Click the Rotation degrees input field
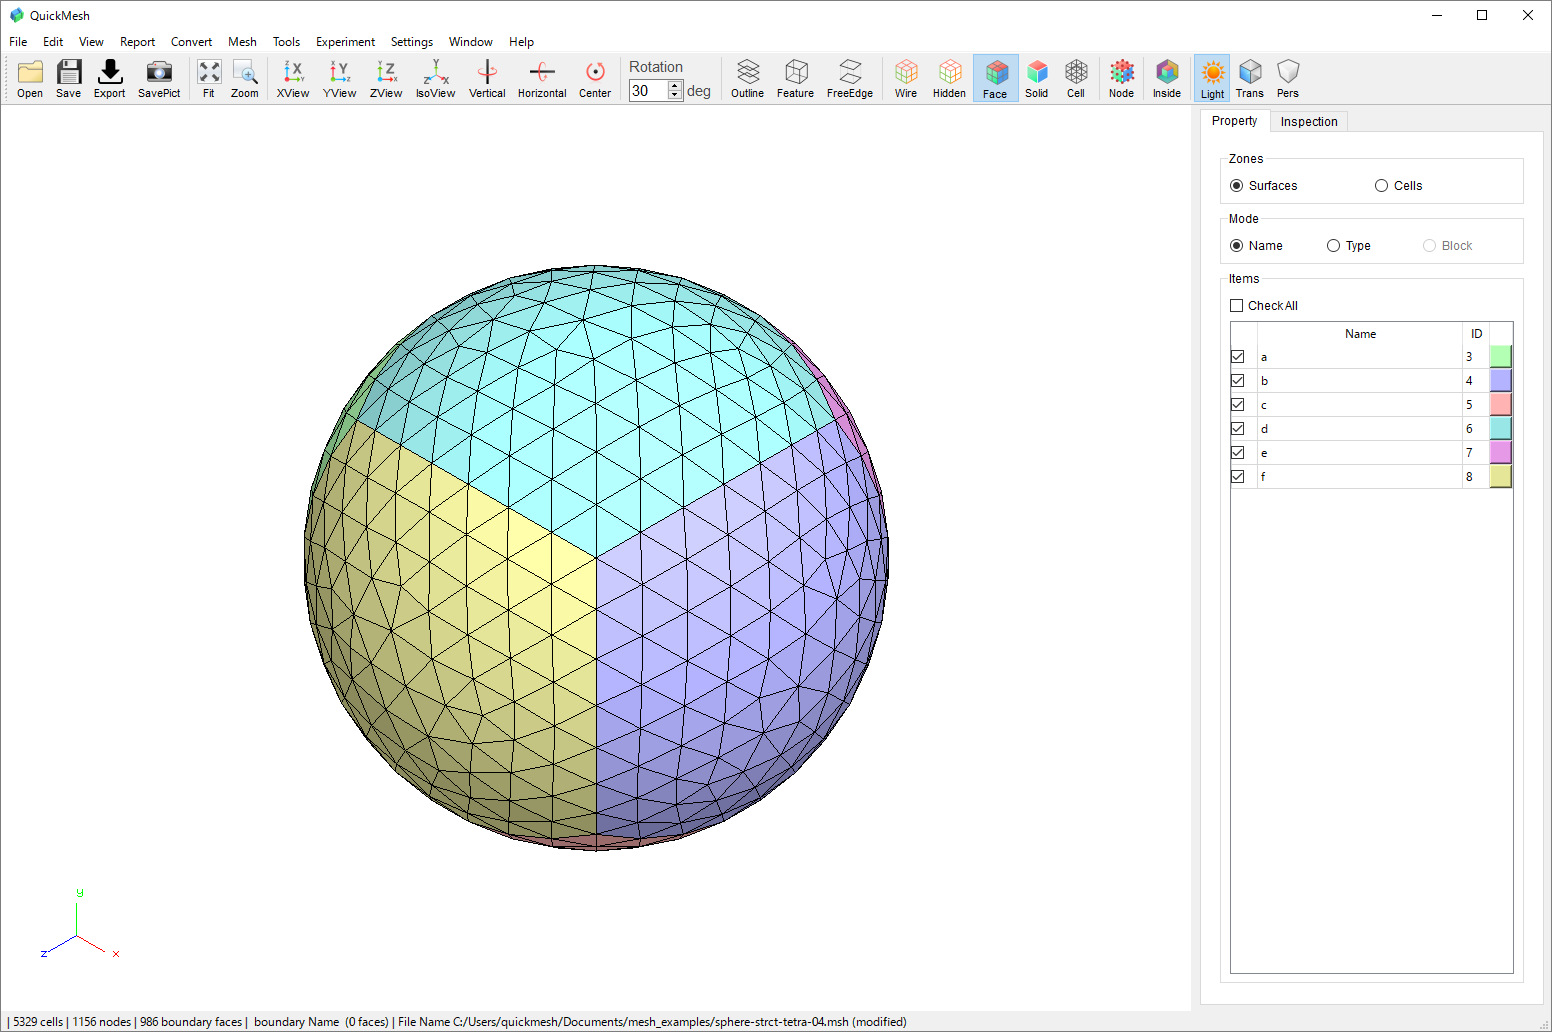 [x=648, y=91]
